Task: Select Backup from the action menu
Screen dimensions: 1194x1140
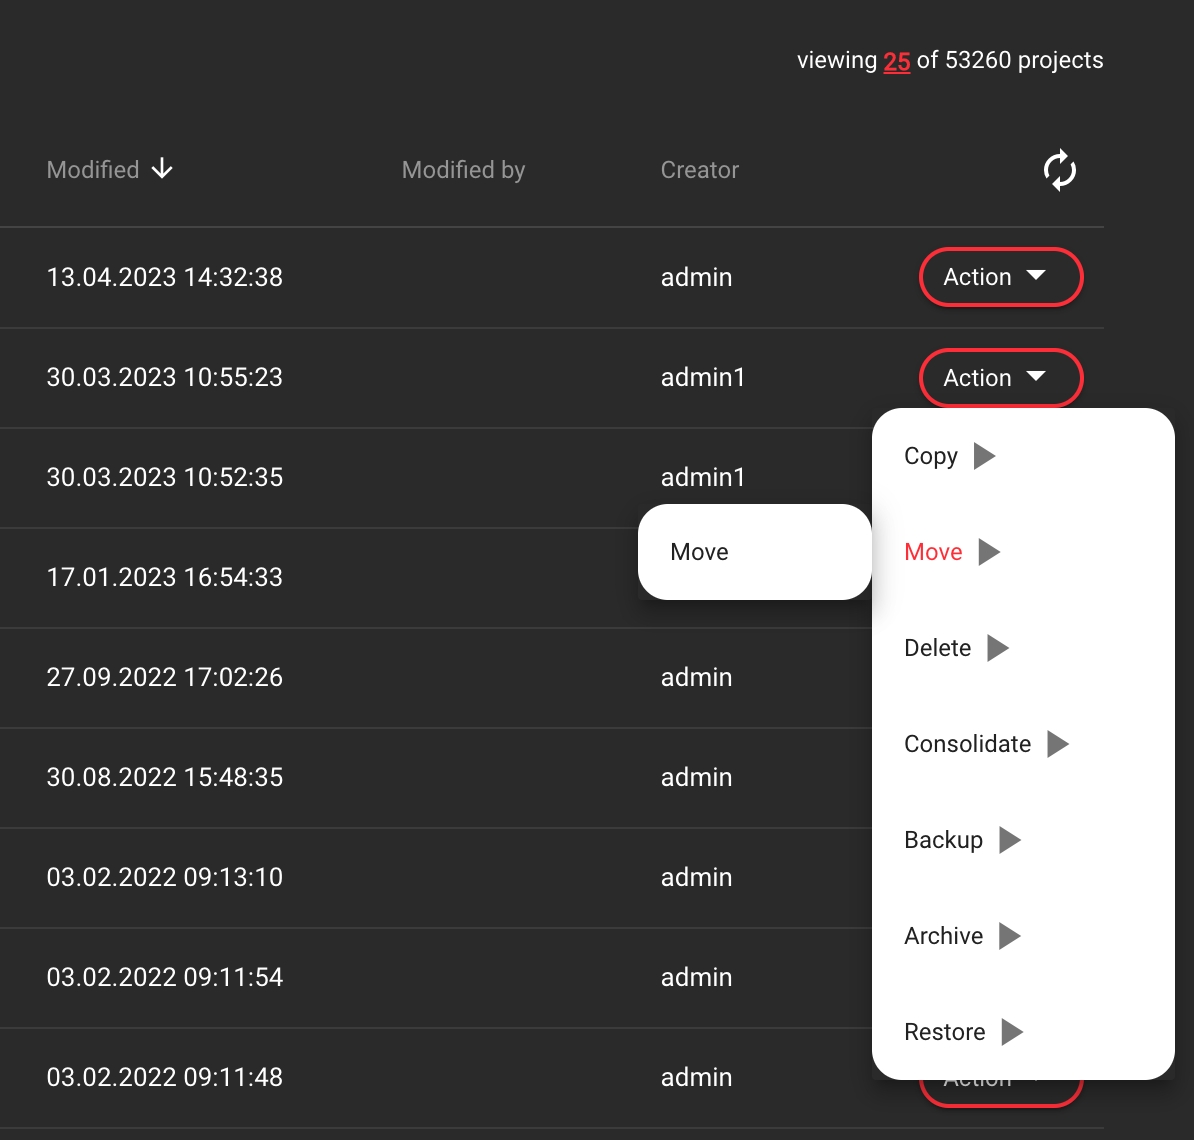Action: pos(943,840)
